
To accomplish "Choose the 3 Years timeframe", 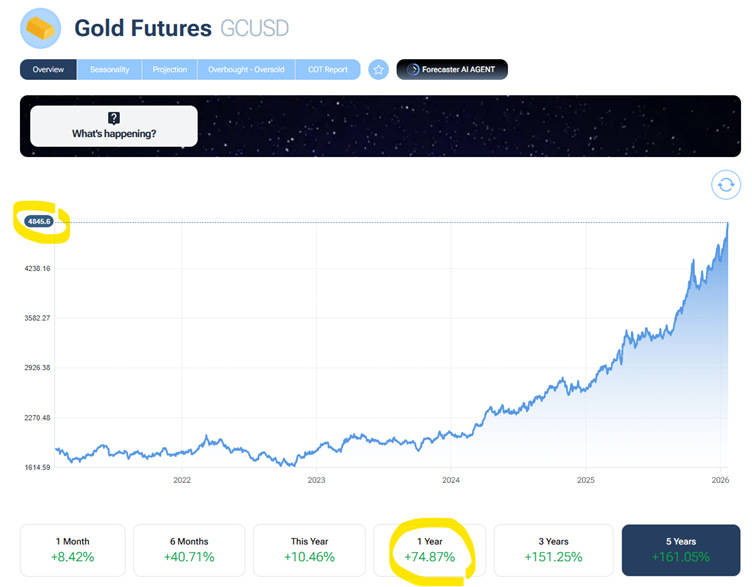I will pos(553,550).
